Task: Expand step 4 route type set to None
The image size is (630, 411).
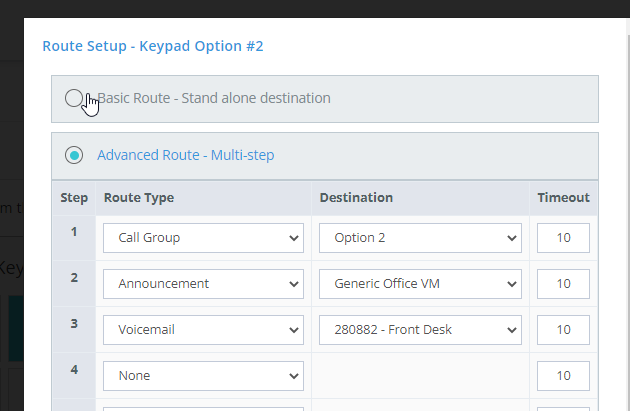Action: point(203,376)
